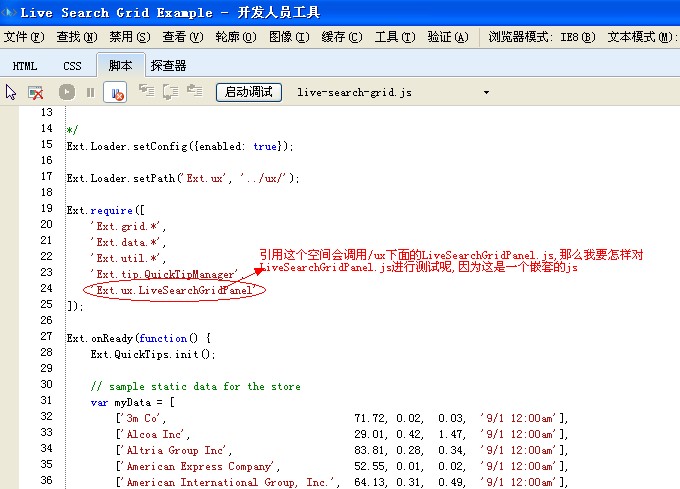The image size is (680, 489).
Task: Select element by click arrow tool
Action: tap(11, 92)
